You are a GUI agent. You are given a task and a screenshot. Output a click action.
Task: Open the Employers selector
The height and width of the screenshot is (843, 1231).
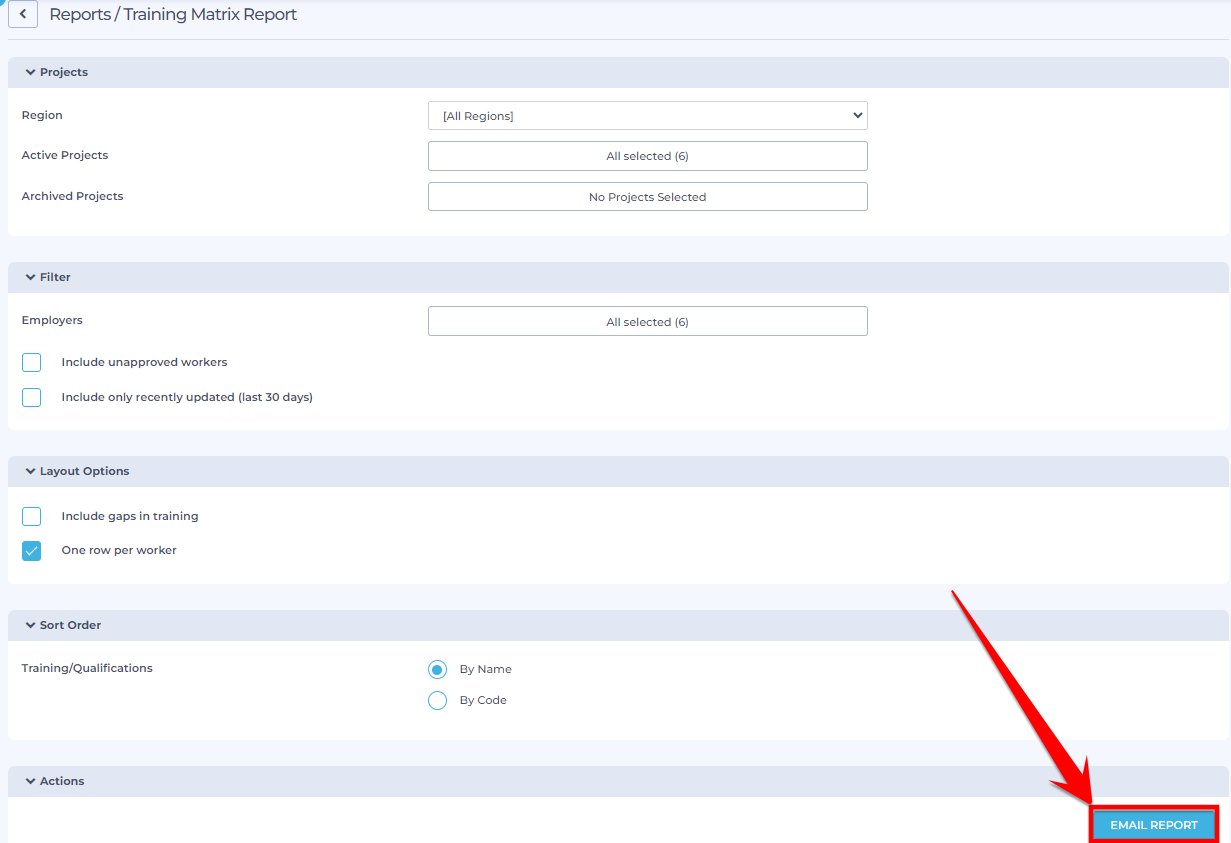tap(647, 321)
